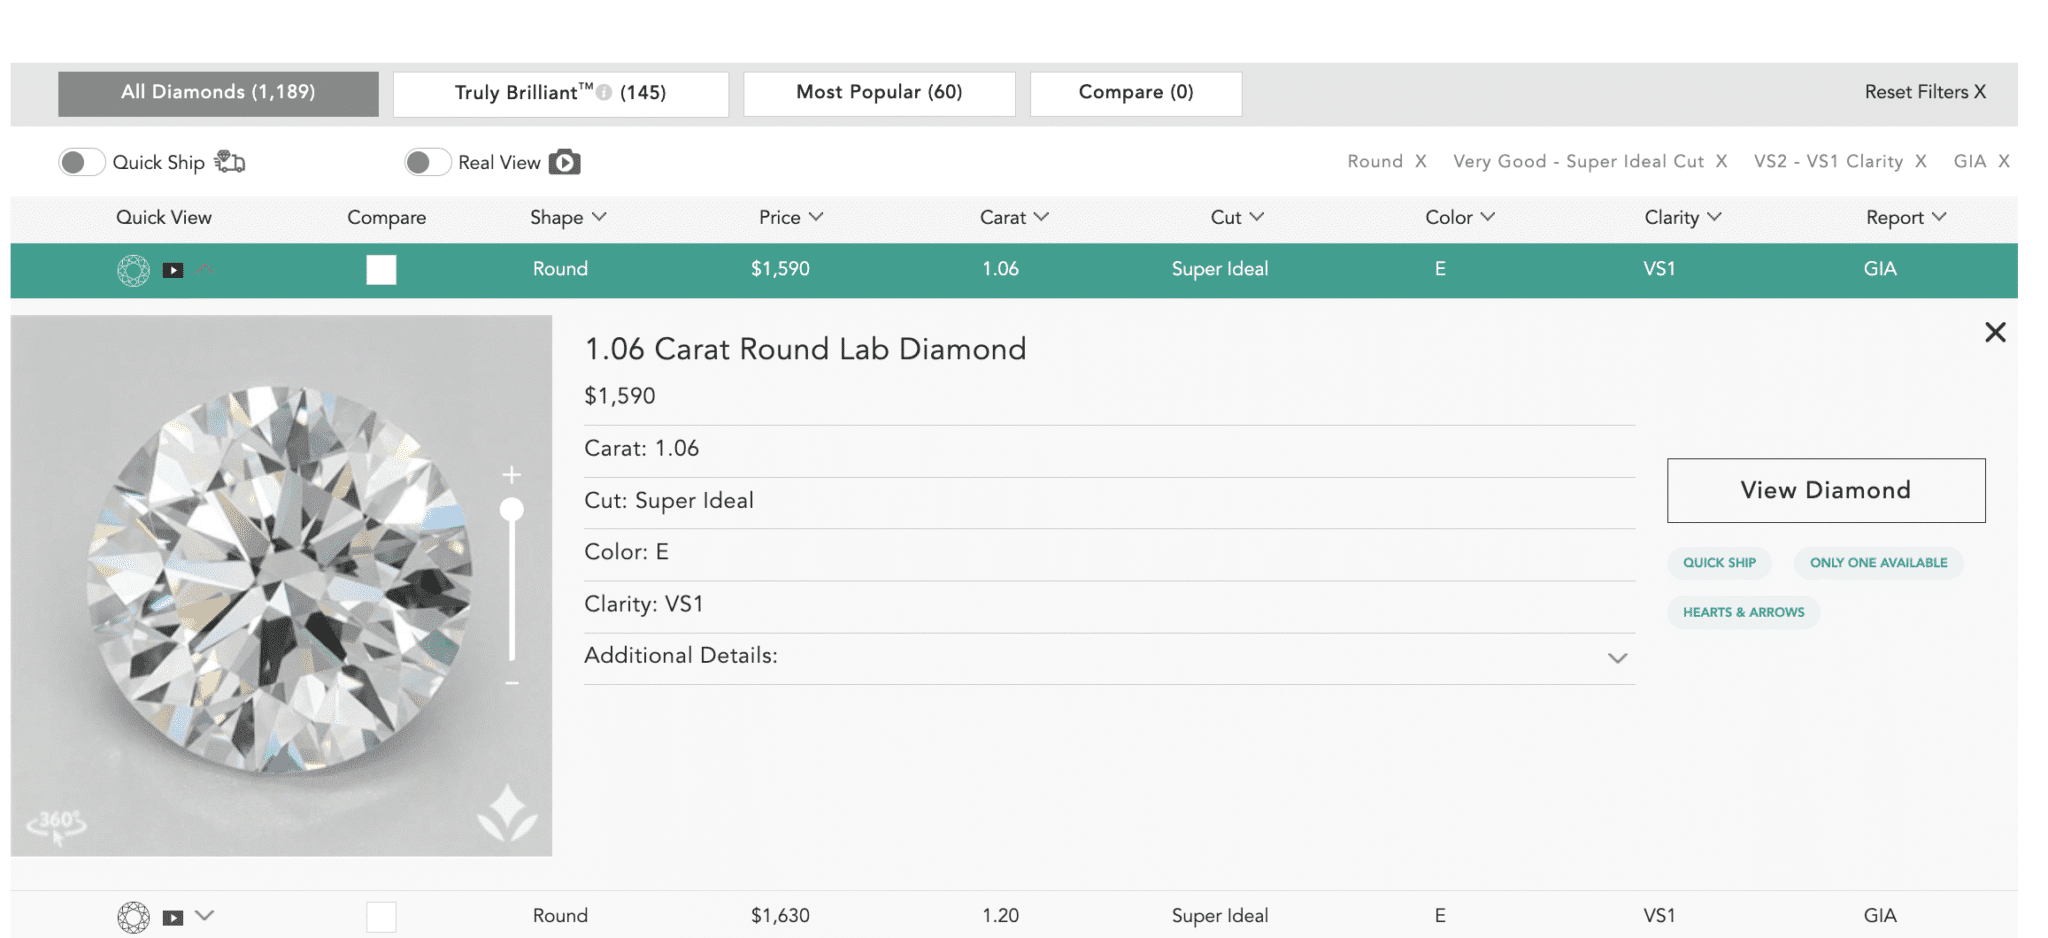Zoom out with the minus icon

[x=512, y=683]
